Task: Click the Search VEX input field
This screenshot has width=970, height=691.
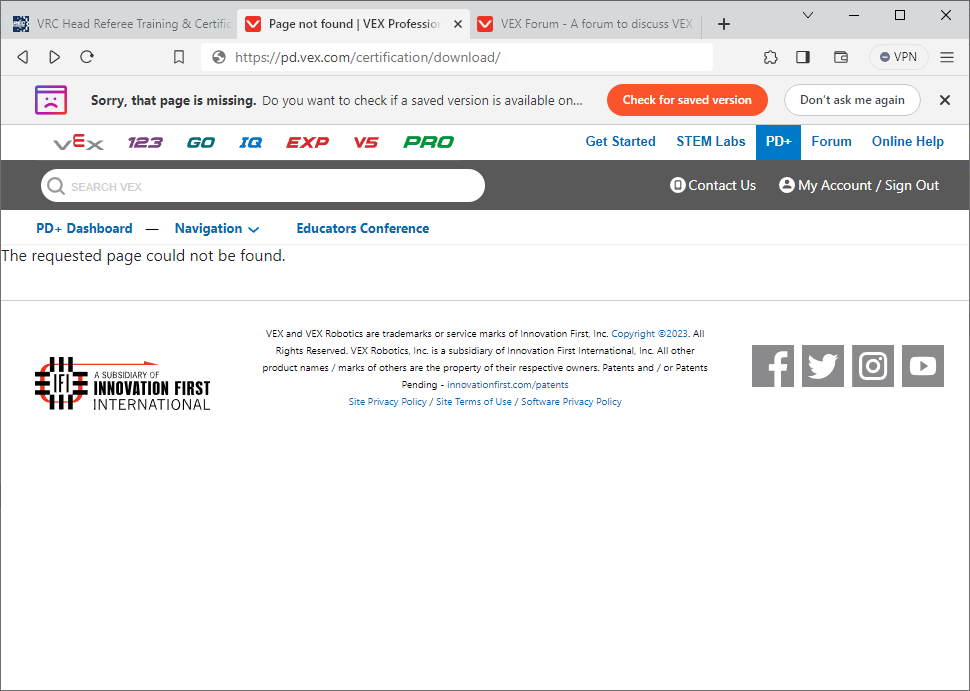Action: tap(263, 186)
